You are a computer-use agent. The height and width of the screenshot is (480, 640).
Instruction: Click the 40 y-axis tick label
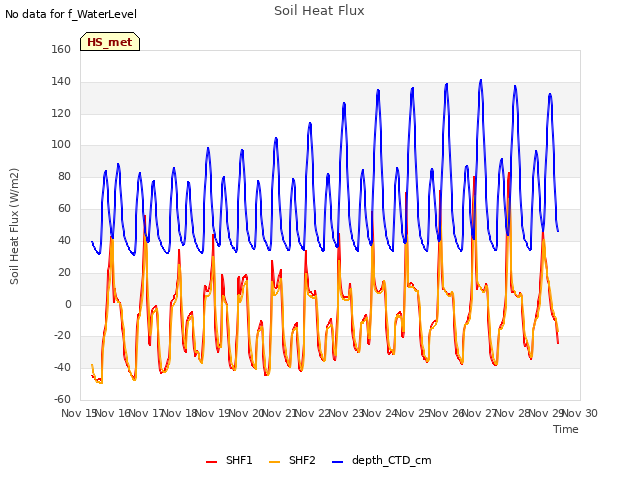click(x=64, y=240)
